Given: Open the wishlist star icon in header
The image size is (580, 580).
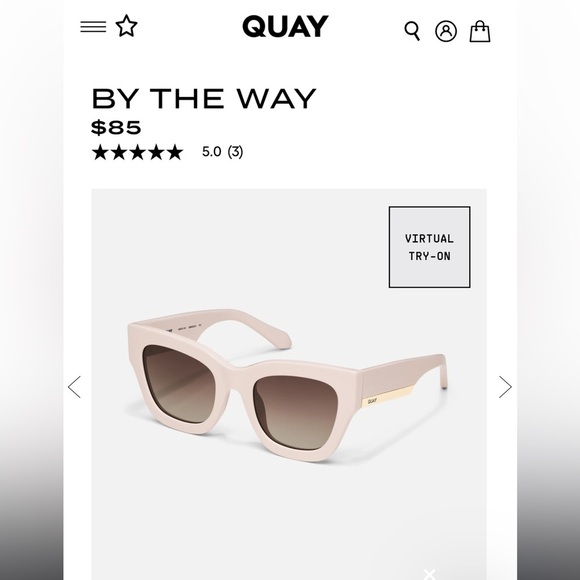Looking at the screenshot, I should (x=127, y=26).
